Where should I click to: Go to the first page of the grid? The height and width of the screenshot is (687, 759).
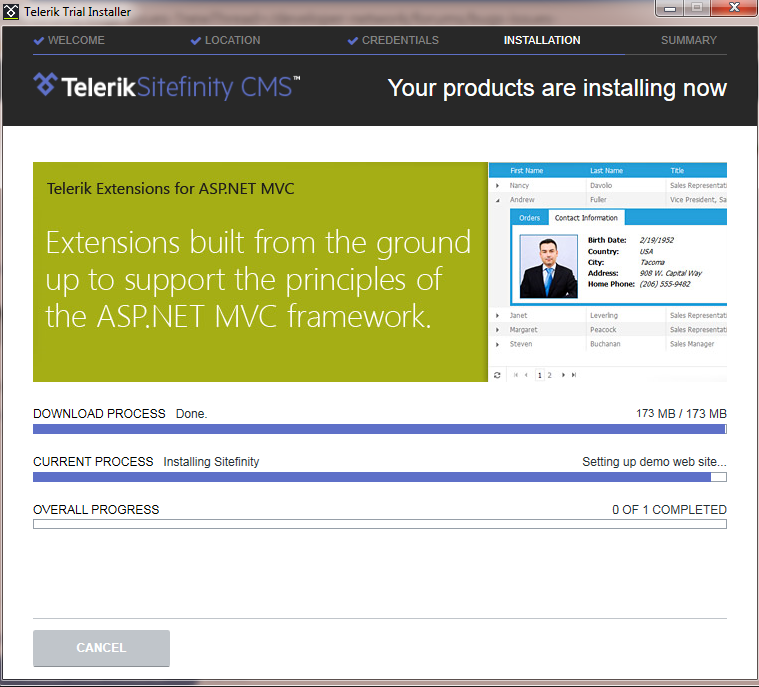(x=516, y=375)
